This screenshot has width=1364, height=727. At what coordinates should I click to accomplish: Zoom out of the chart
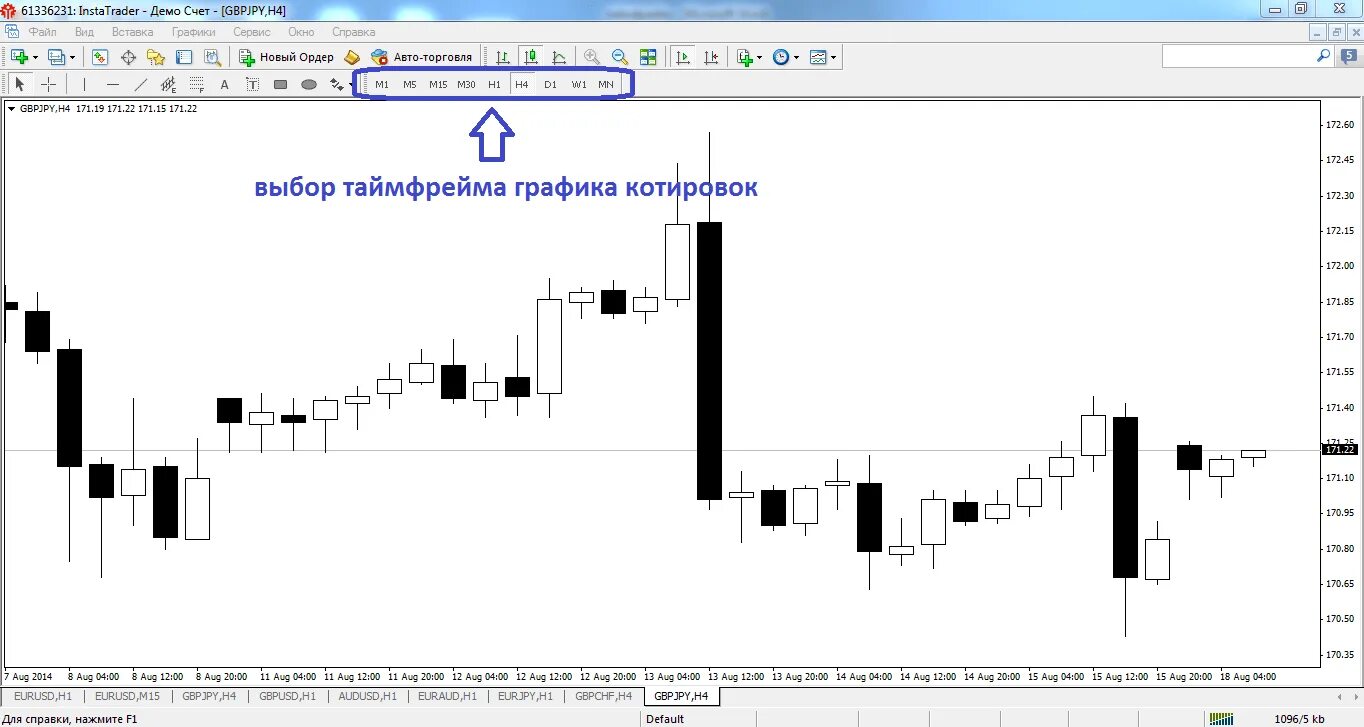tap(620, 57)
